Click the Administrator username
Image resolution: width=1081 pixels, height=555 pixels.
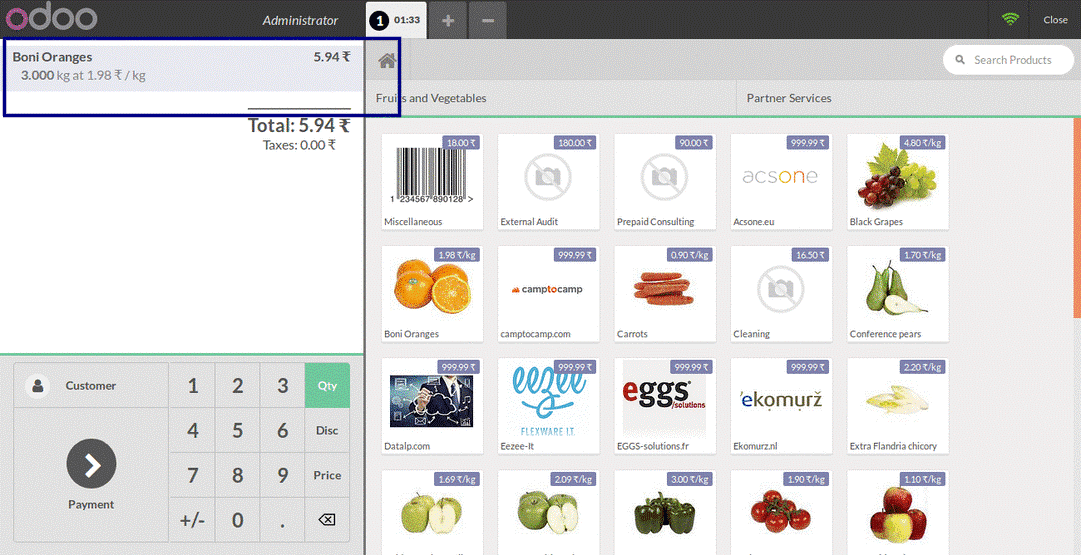point(301,21)
